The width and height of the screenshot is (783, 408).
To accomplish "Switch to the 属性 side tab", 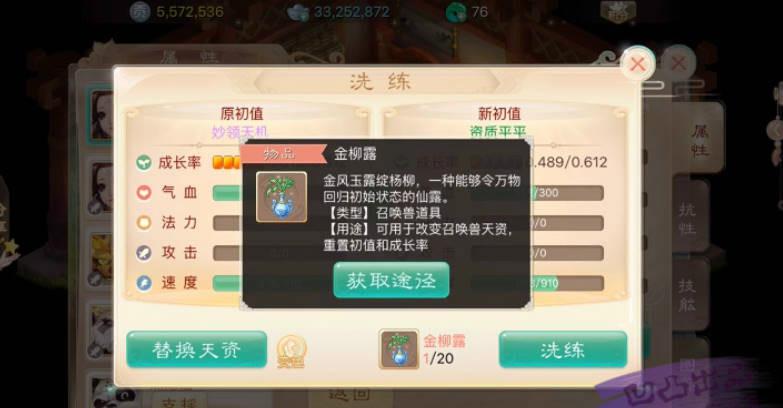I will (x=700, y=140).
